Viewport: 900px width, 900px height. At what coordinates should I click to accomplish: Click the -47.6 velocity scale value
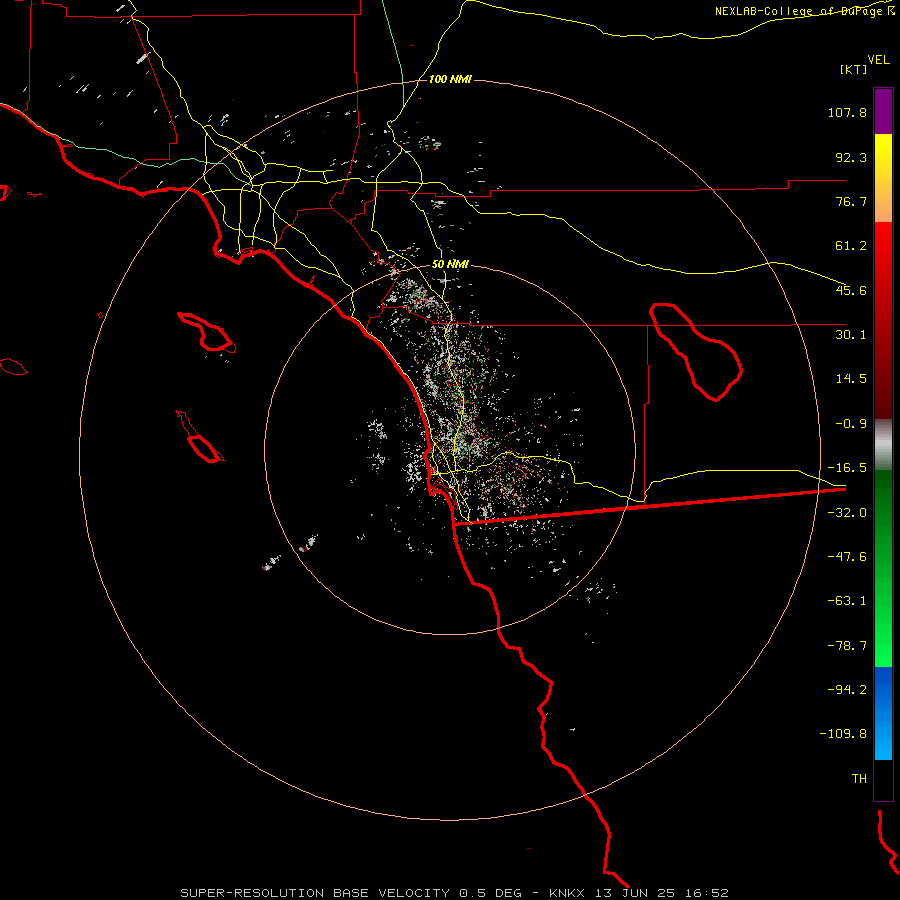847,557
